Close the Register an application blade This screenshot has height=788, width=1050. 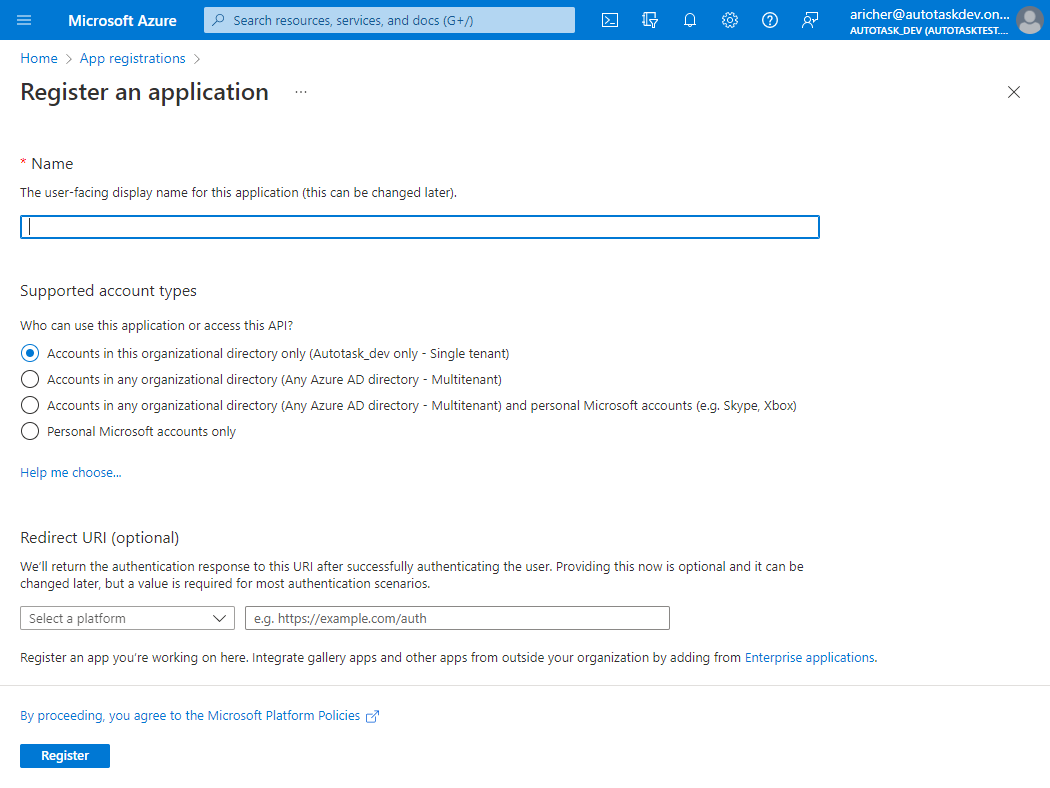click(x=1014, y=92)
